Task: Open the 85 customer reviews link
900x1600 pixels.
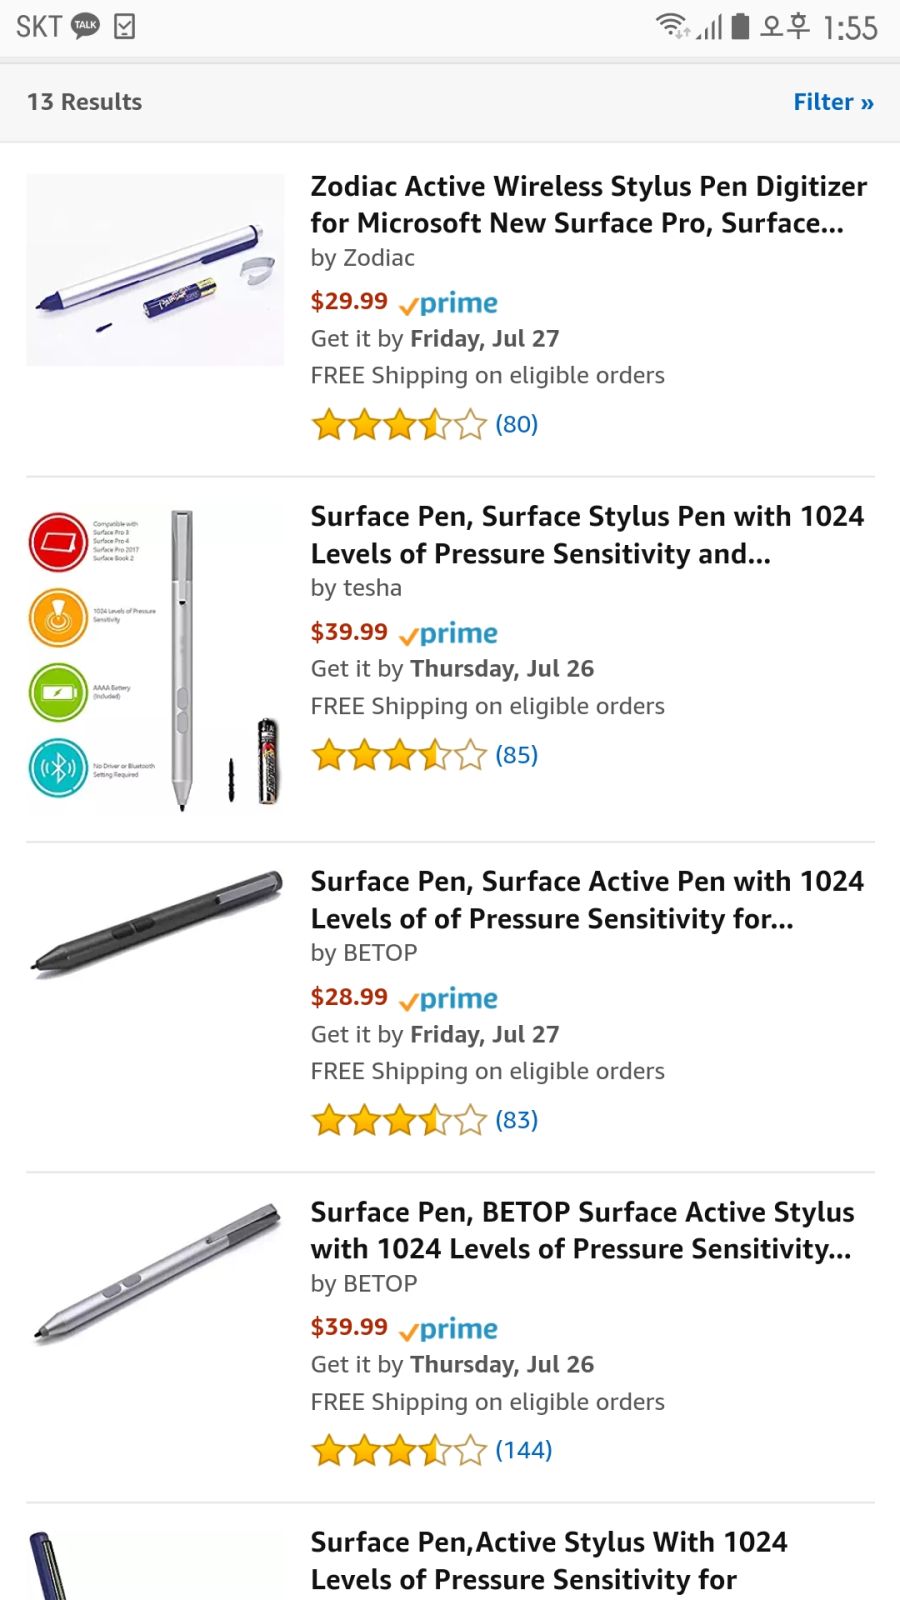Action: tap(516, 755)
